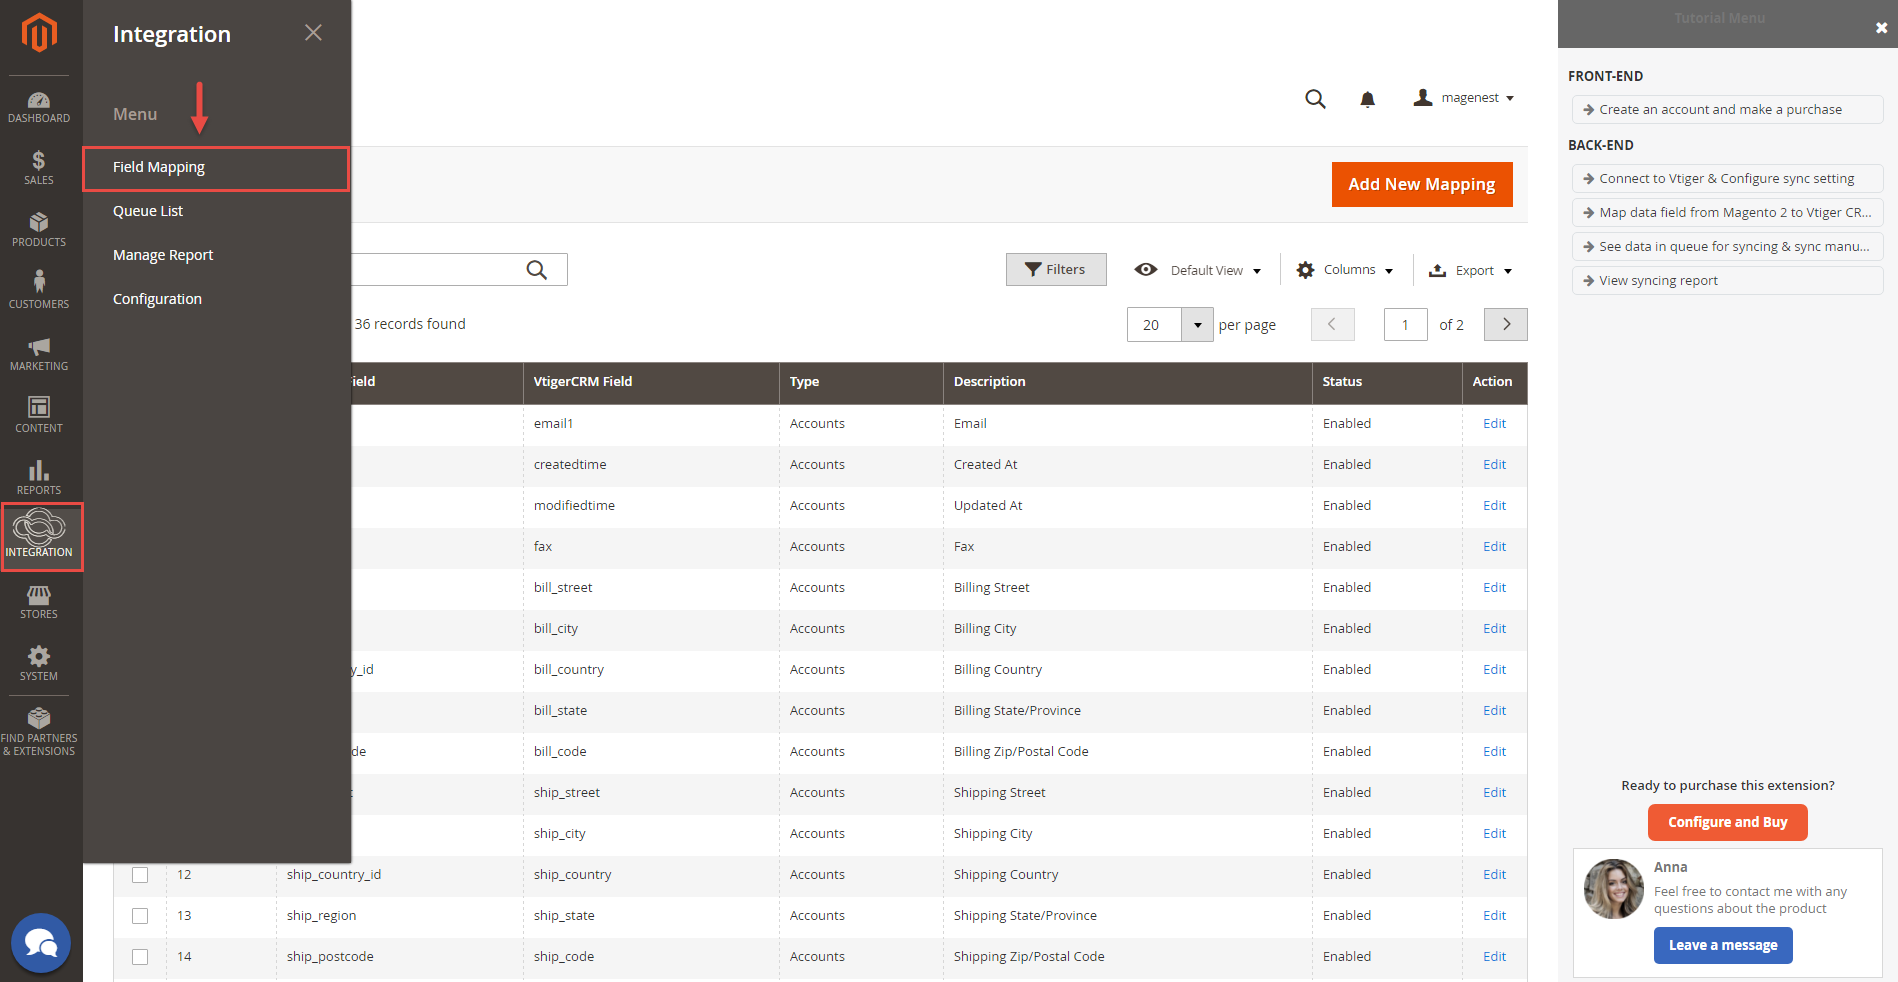Click the Add New Mapping button

pos(1421,184)
